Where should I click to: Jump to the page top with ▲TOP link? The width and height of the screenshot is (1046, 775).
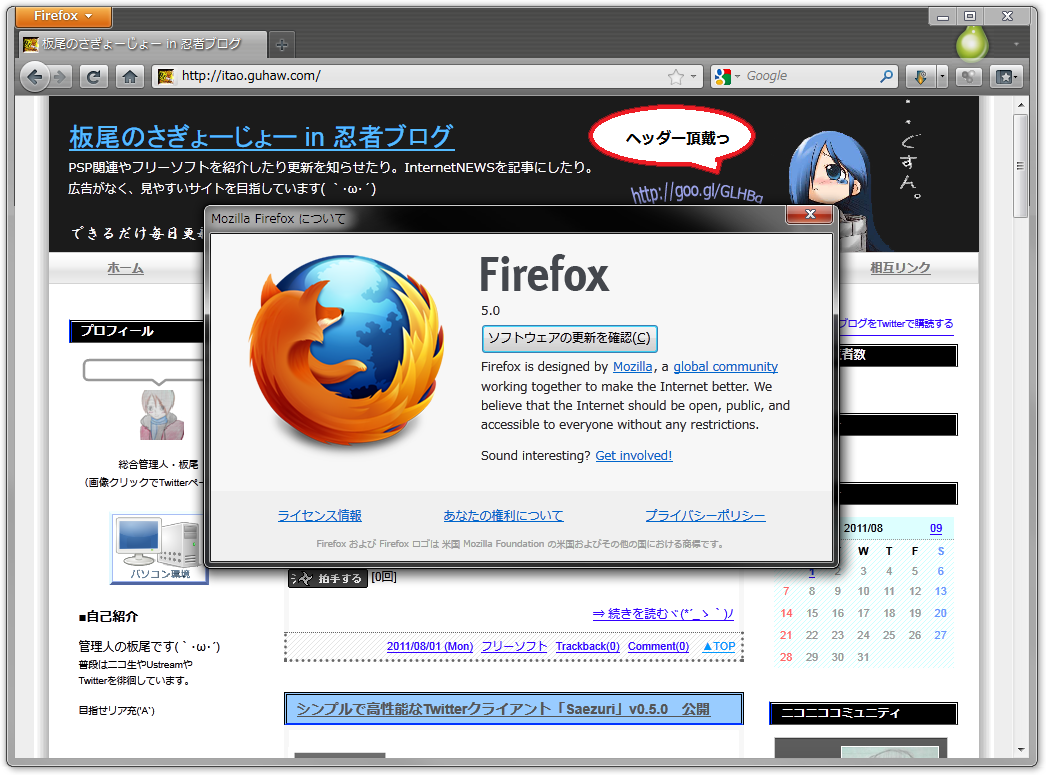point(719,646)
